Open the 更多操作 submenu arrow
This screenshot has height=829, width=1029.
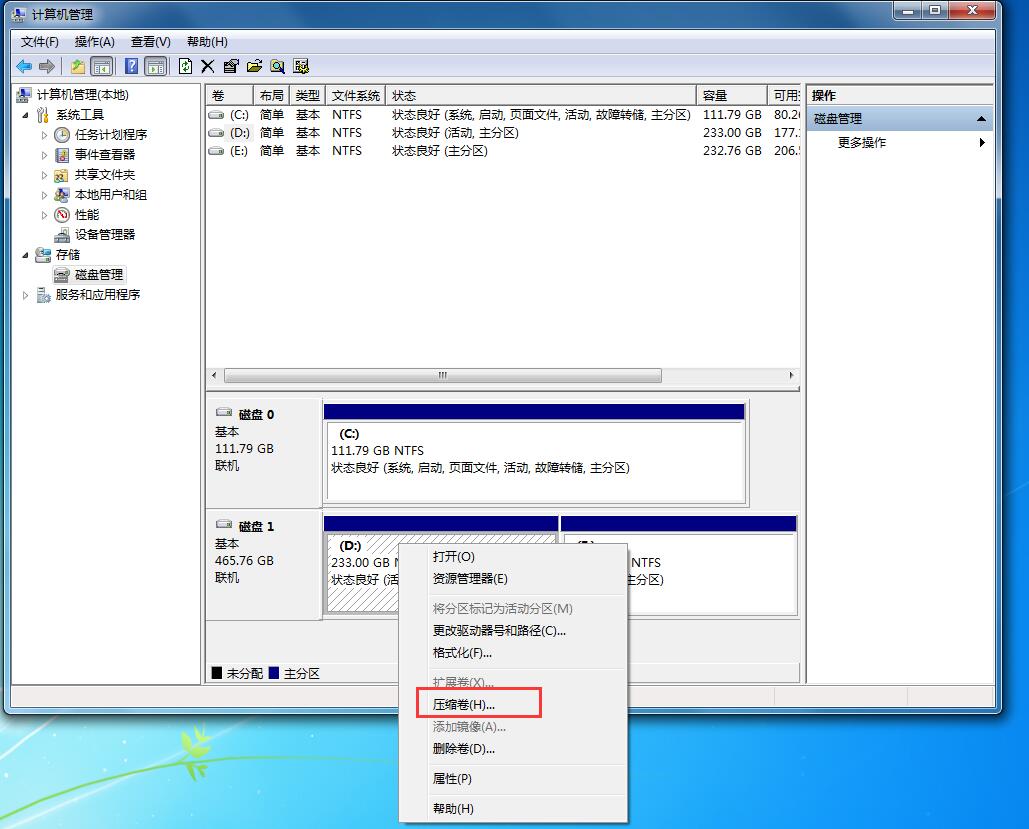click(981, 142)
